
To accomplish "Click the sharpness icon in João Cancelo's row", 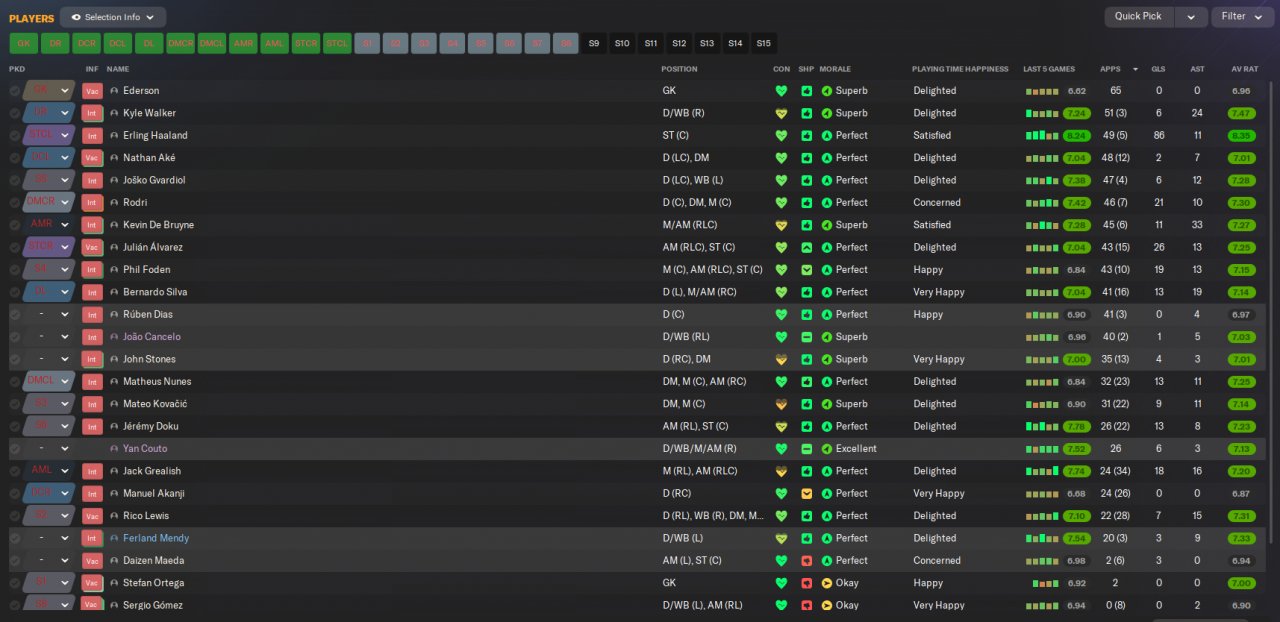I will tap(806, 337).
